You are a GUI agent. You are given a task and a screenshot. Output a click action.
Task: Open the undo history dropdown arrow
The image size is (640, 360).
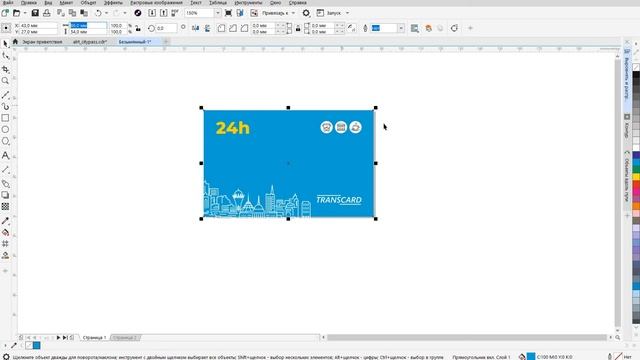coord(107,13)
